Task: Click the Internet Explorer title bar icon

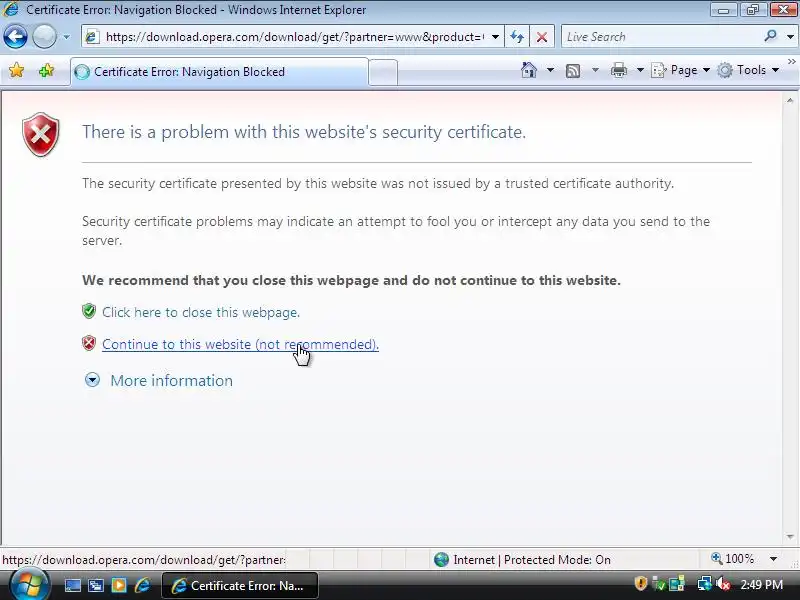Action: [10, 9]
